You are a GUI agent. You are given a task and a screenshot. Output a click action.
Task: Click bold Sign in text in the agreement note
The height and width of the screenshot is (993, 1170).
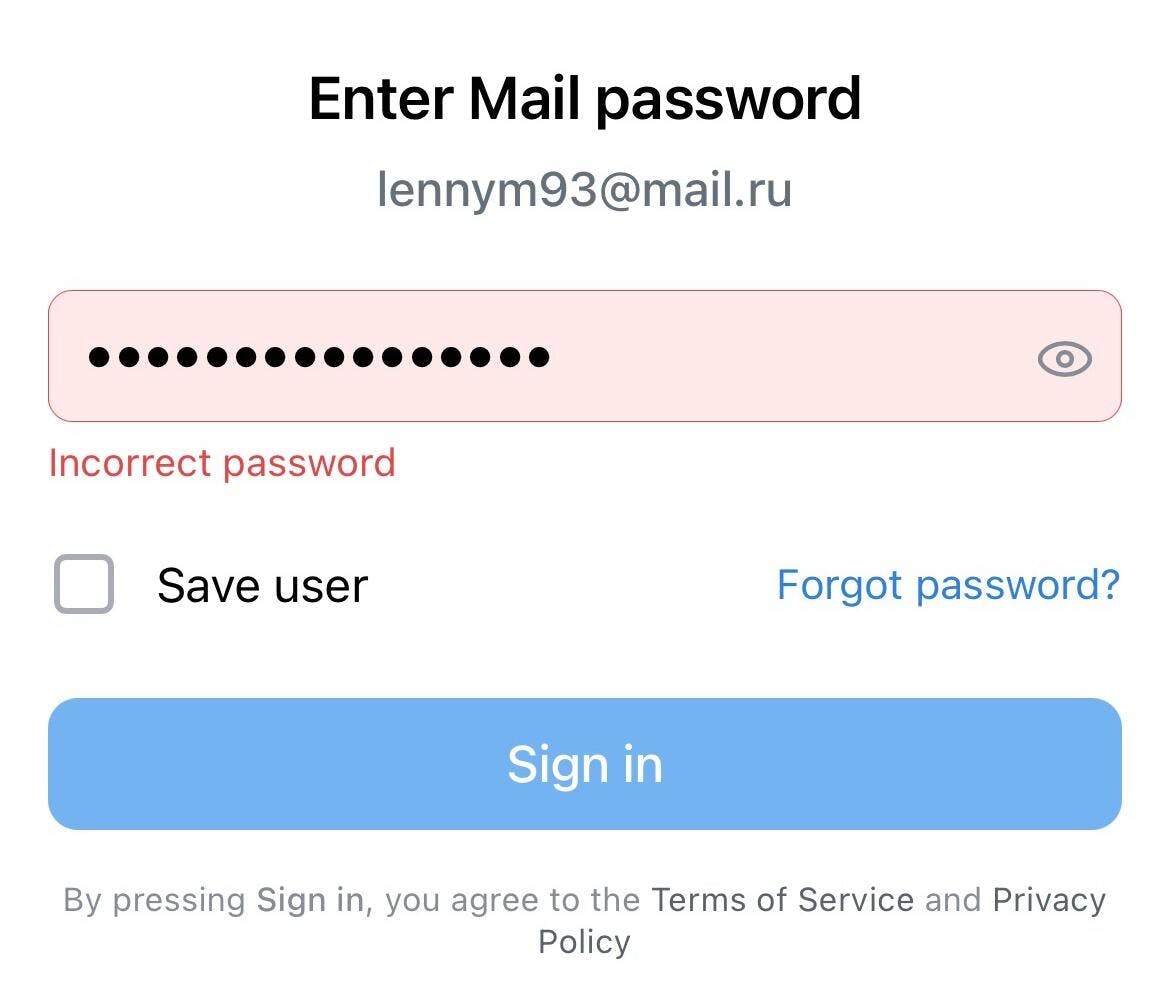[x=309, y=900]
